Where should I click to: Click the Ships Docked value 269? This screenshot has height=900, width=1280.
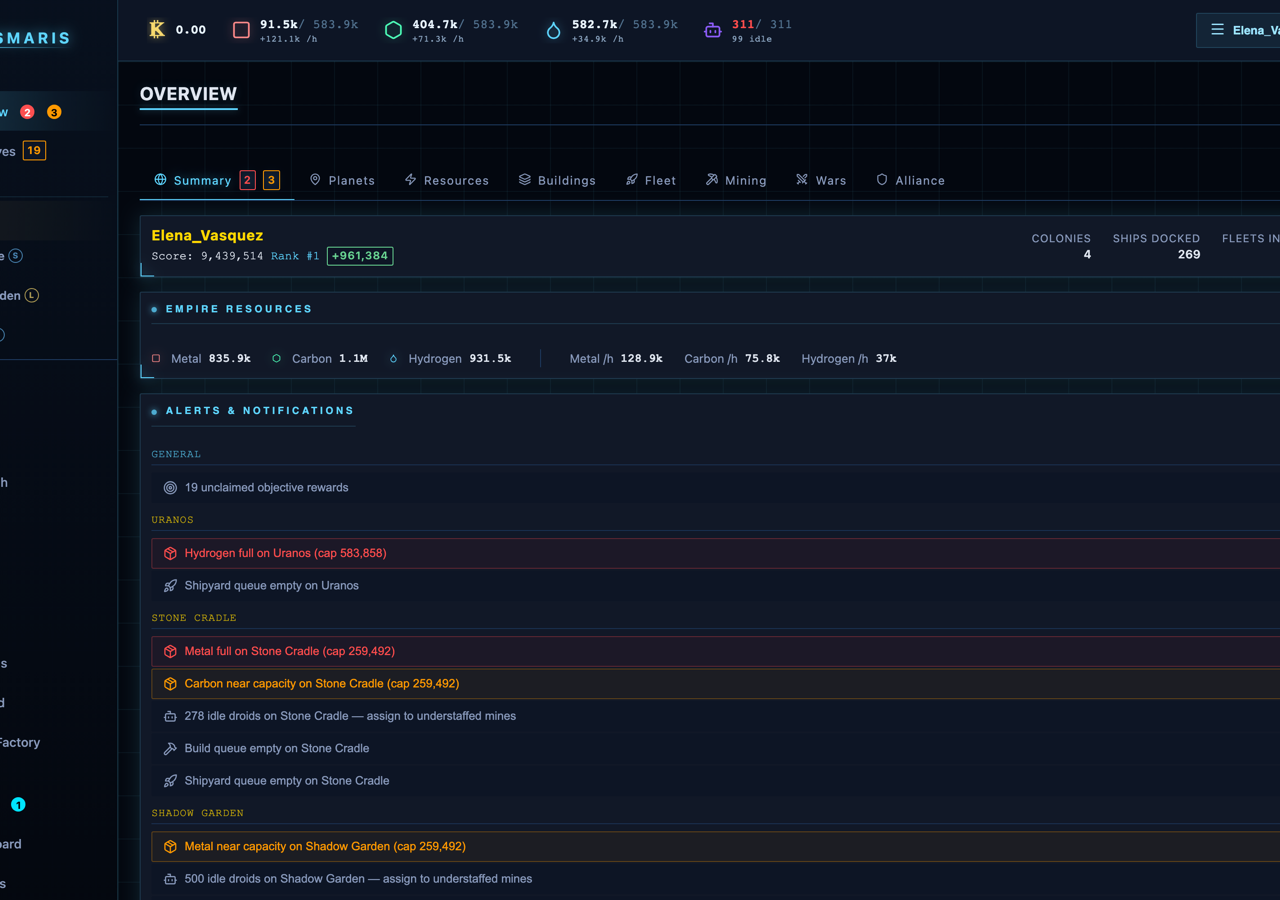pyautogui.click(x=1189, y=255)
